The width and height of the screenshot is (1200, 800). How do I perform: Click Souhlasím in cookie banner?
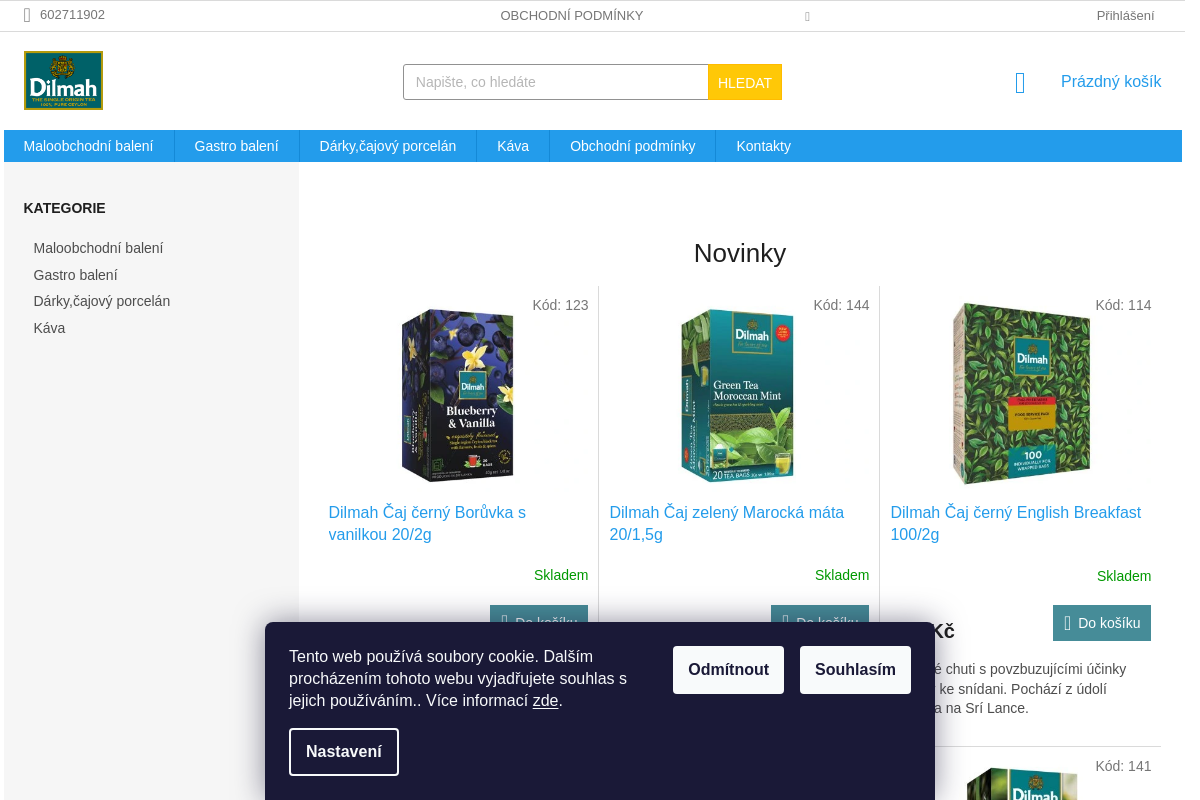(855, 670)
